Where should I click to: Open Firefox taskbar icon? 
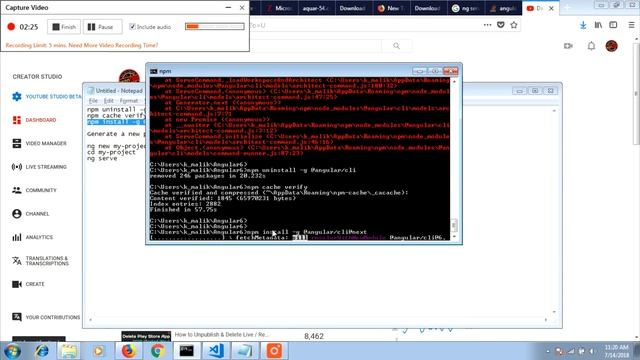[x=128, y=351]
